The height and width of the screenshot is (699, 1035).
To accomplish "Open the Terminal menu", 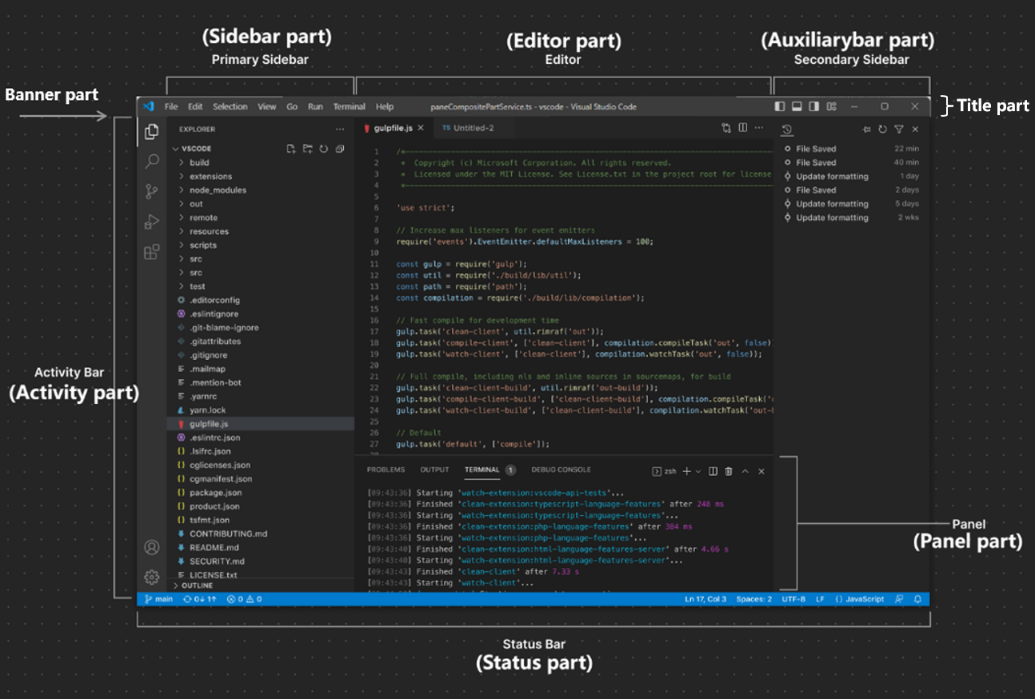I will click(349, 106).
